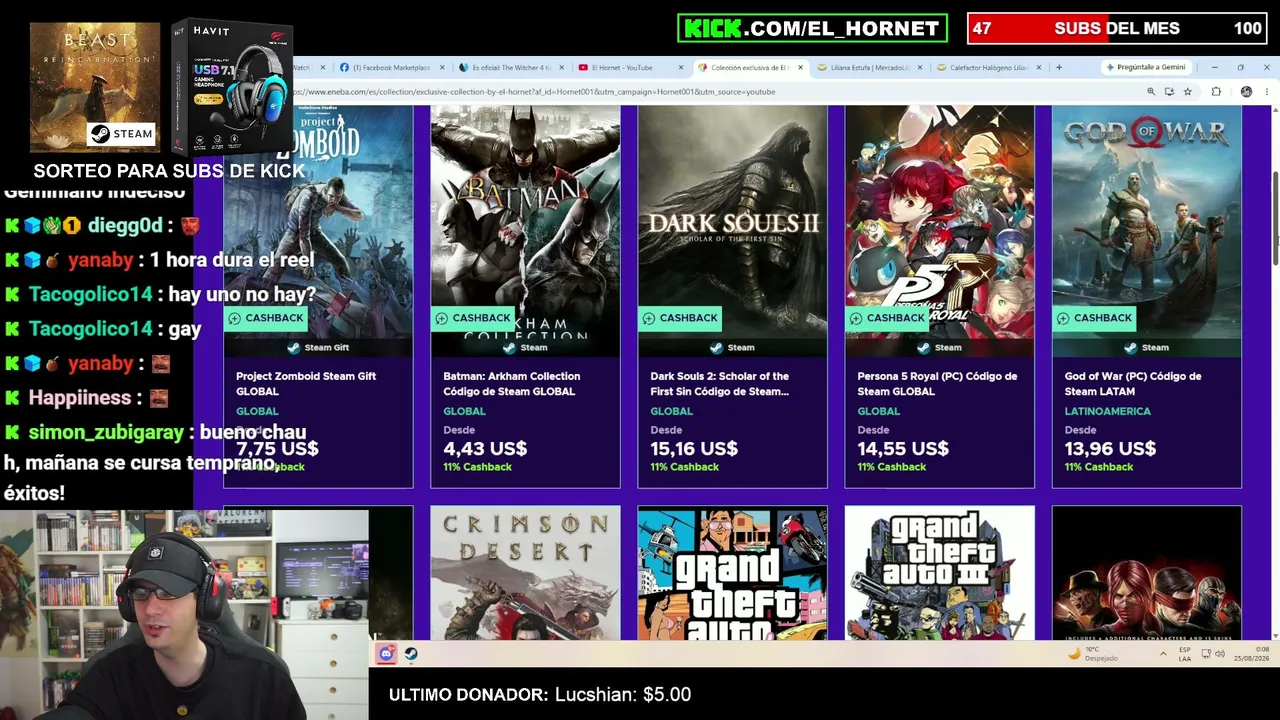Click the Beast of Reincarnation giveaway image

click(95, 88)
